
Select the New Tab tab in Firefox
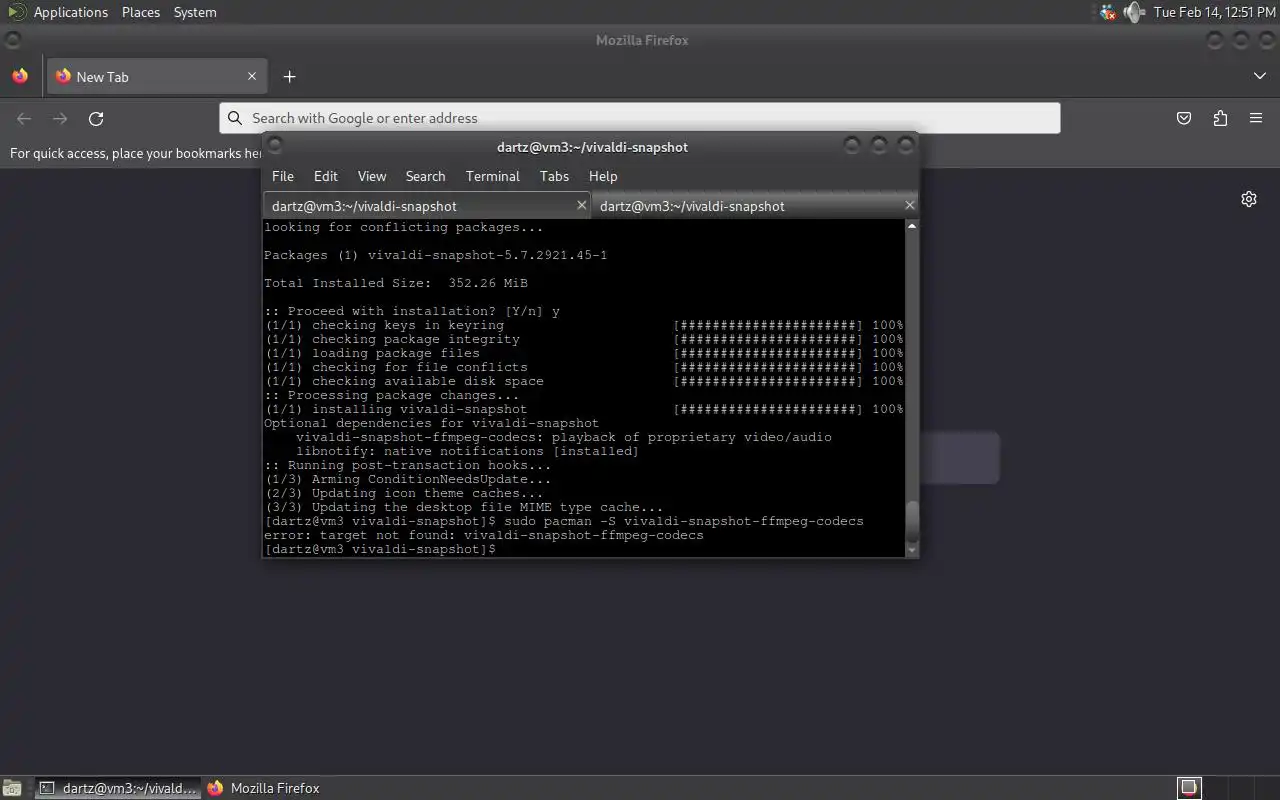(x=155, y=76)
